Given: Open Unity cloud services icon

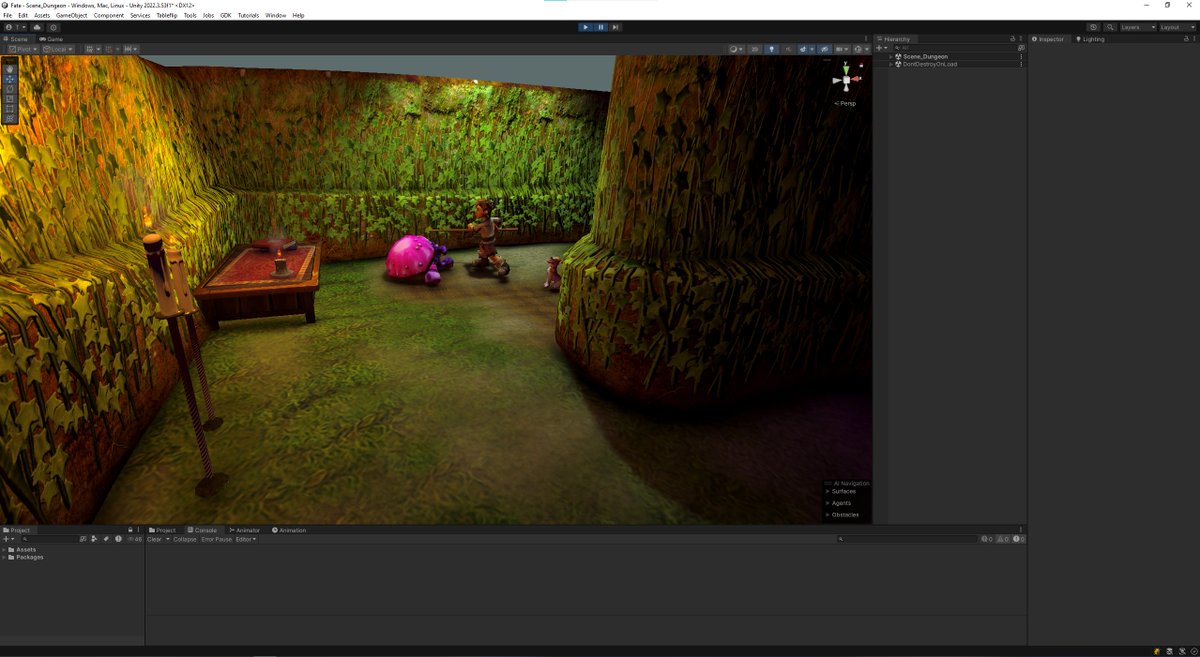Looking at the screenshot, I should (x=37, y=27).
